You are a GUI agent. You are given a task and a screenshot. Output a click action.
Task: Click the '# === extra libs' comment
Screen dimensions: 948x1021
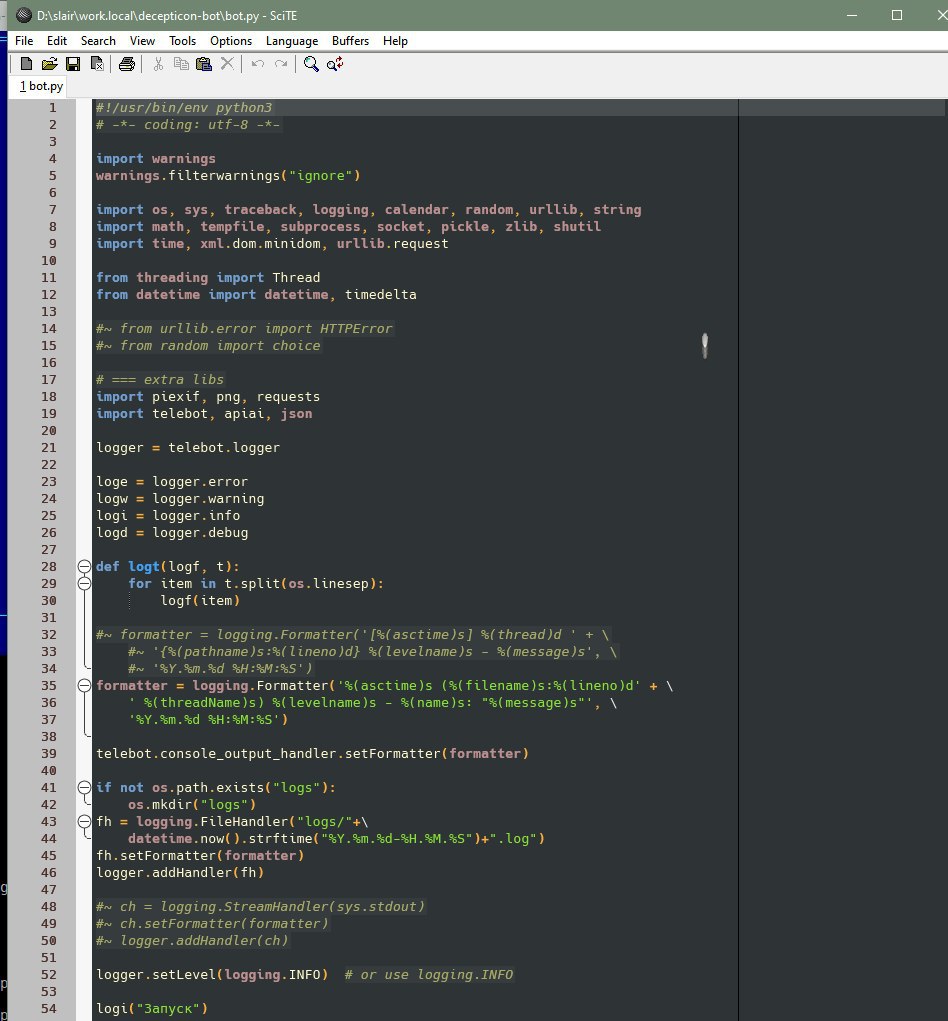click(160, 380)
